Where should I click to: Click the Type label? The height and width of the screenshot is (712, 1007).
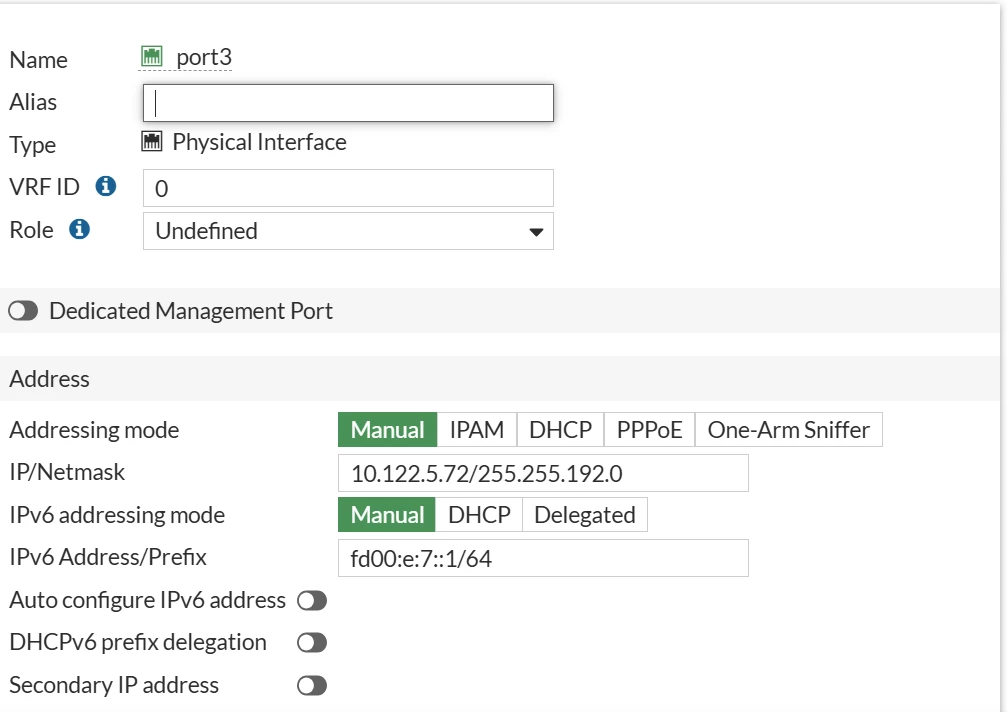pos(33,145)
